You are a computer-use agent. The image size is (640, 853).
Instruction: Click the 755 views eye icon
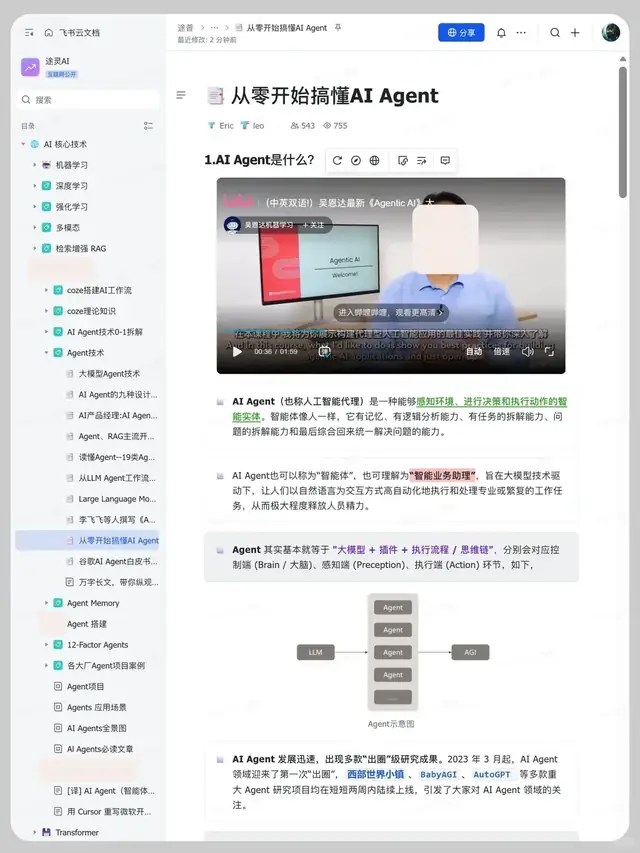tap(327, 126)
